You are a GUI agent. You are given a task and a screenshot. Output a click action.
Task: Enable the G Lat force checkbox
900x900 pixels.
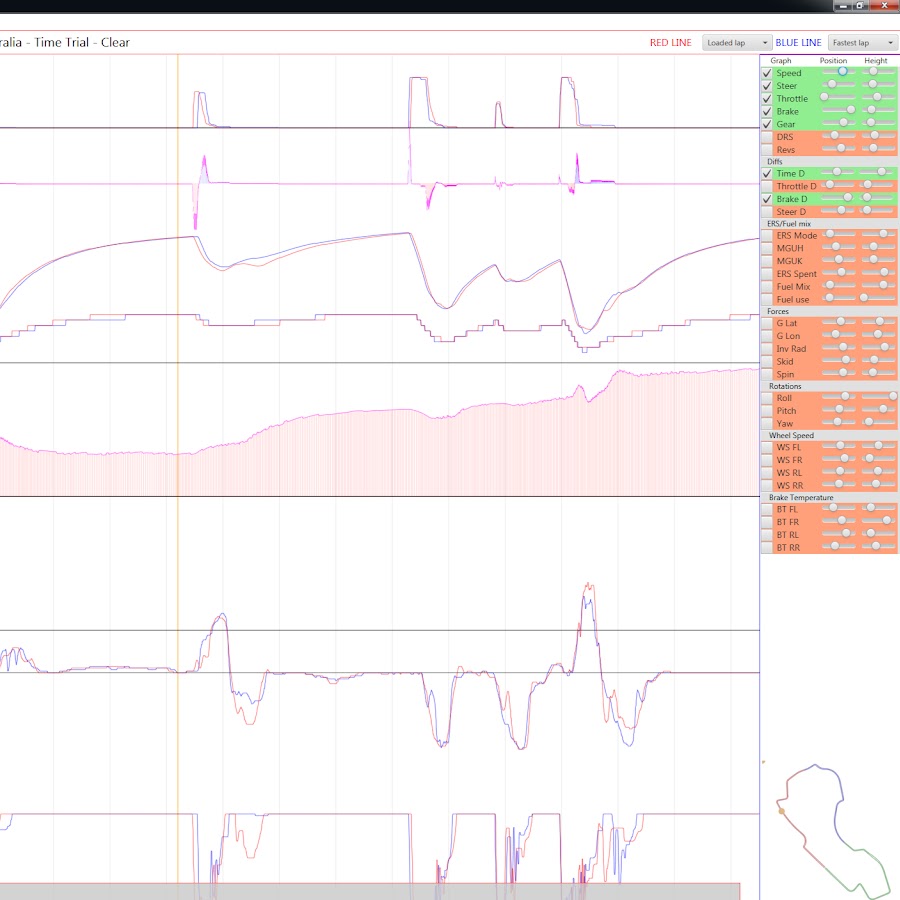coord(767,323)
